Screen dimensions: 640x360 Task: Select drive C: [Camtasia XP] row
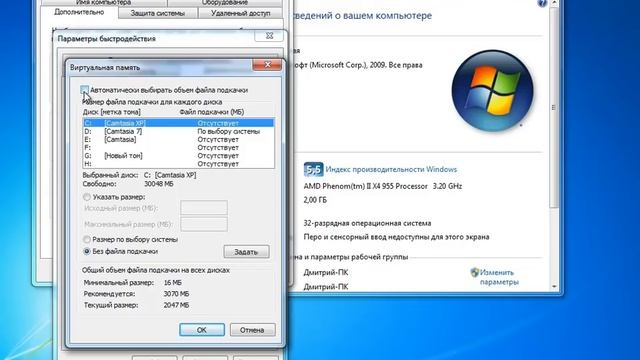coord(178,123)
